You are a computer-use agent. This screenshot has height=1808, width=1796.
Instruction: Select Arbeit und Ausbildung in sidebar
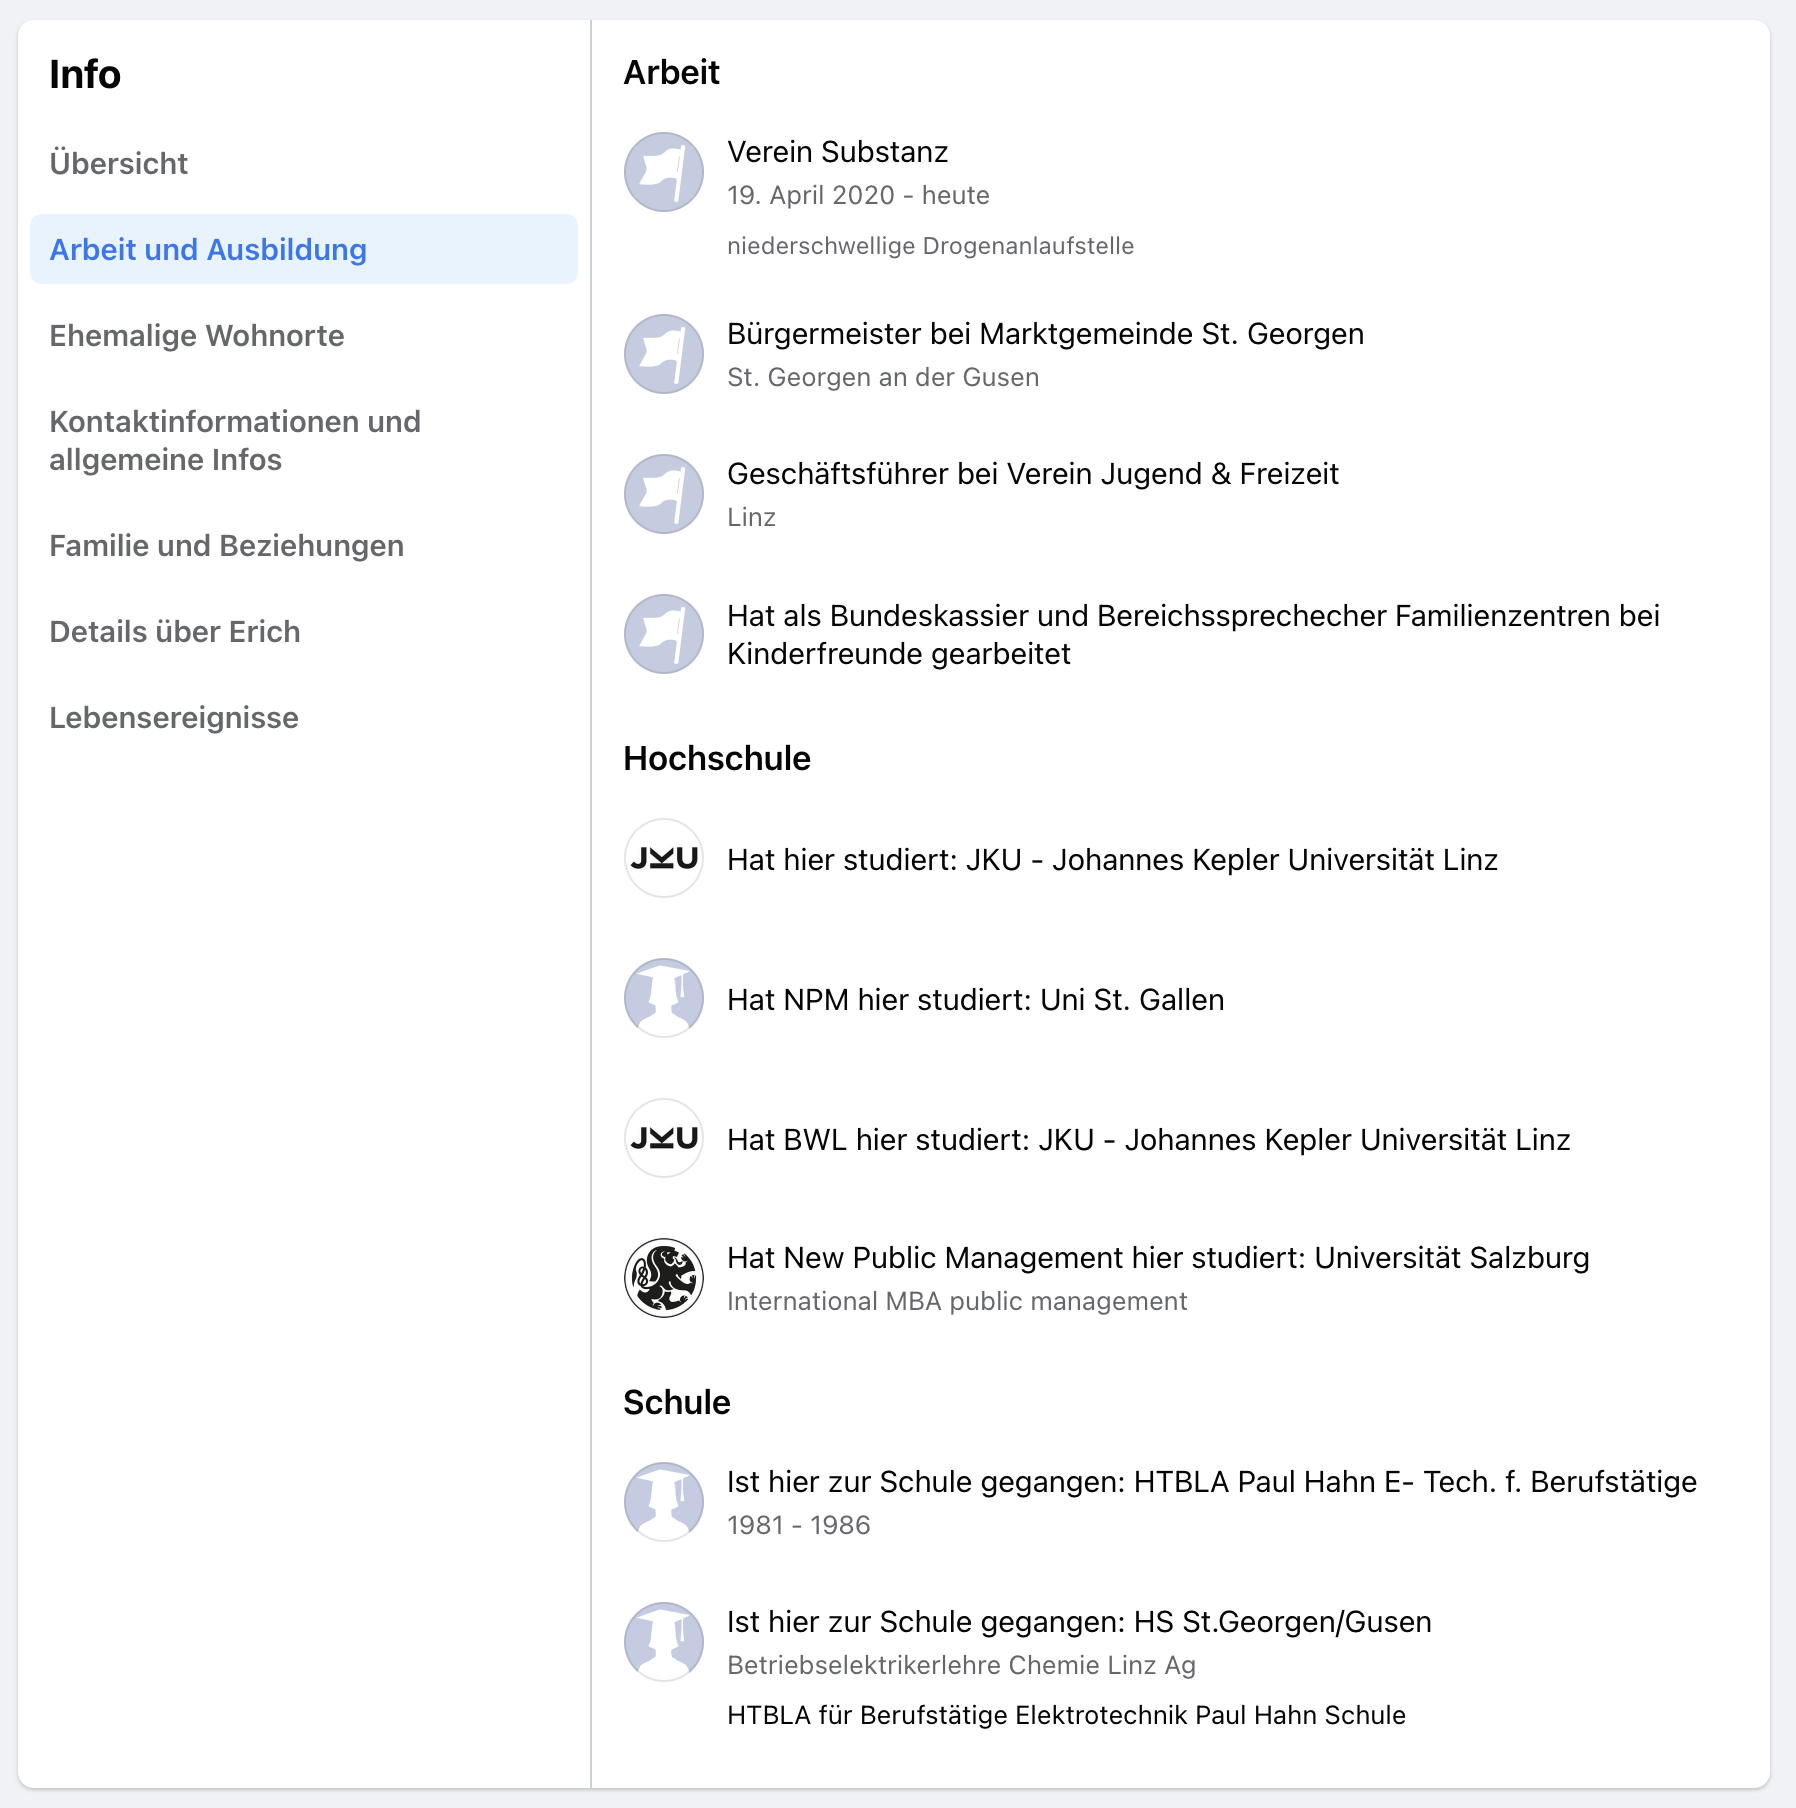click(304, 249)
